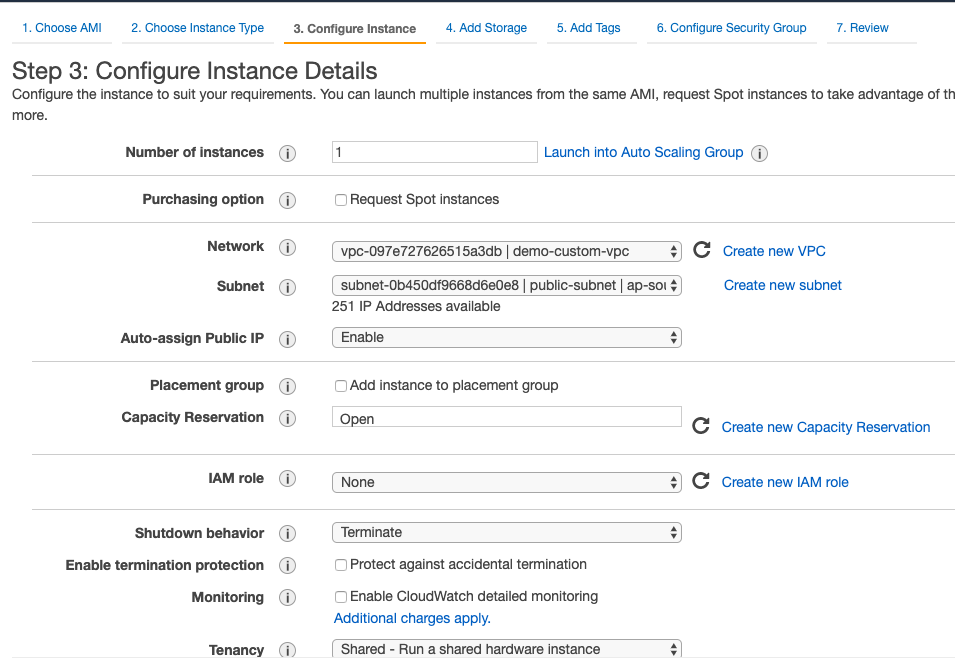Show info for Placement group

pos(287,386)
